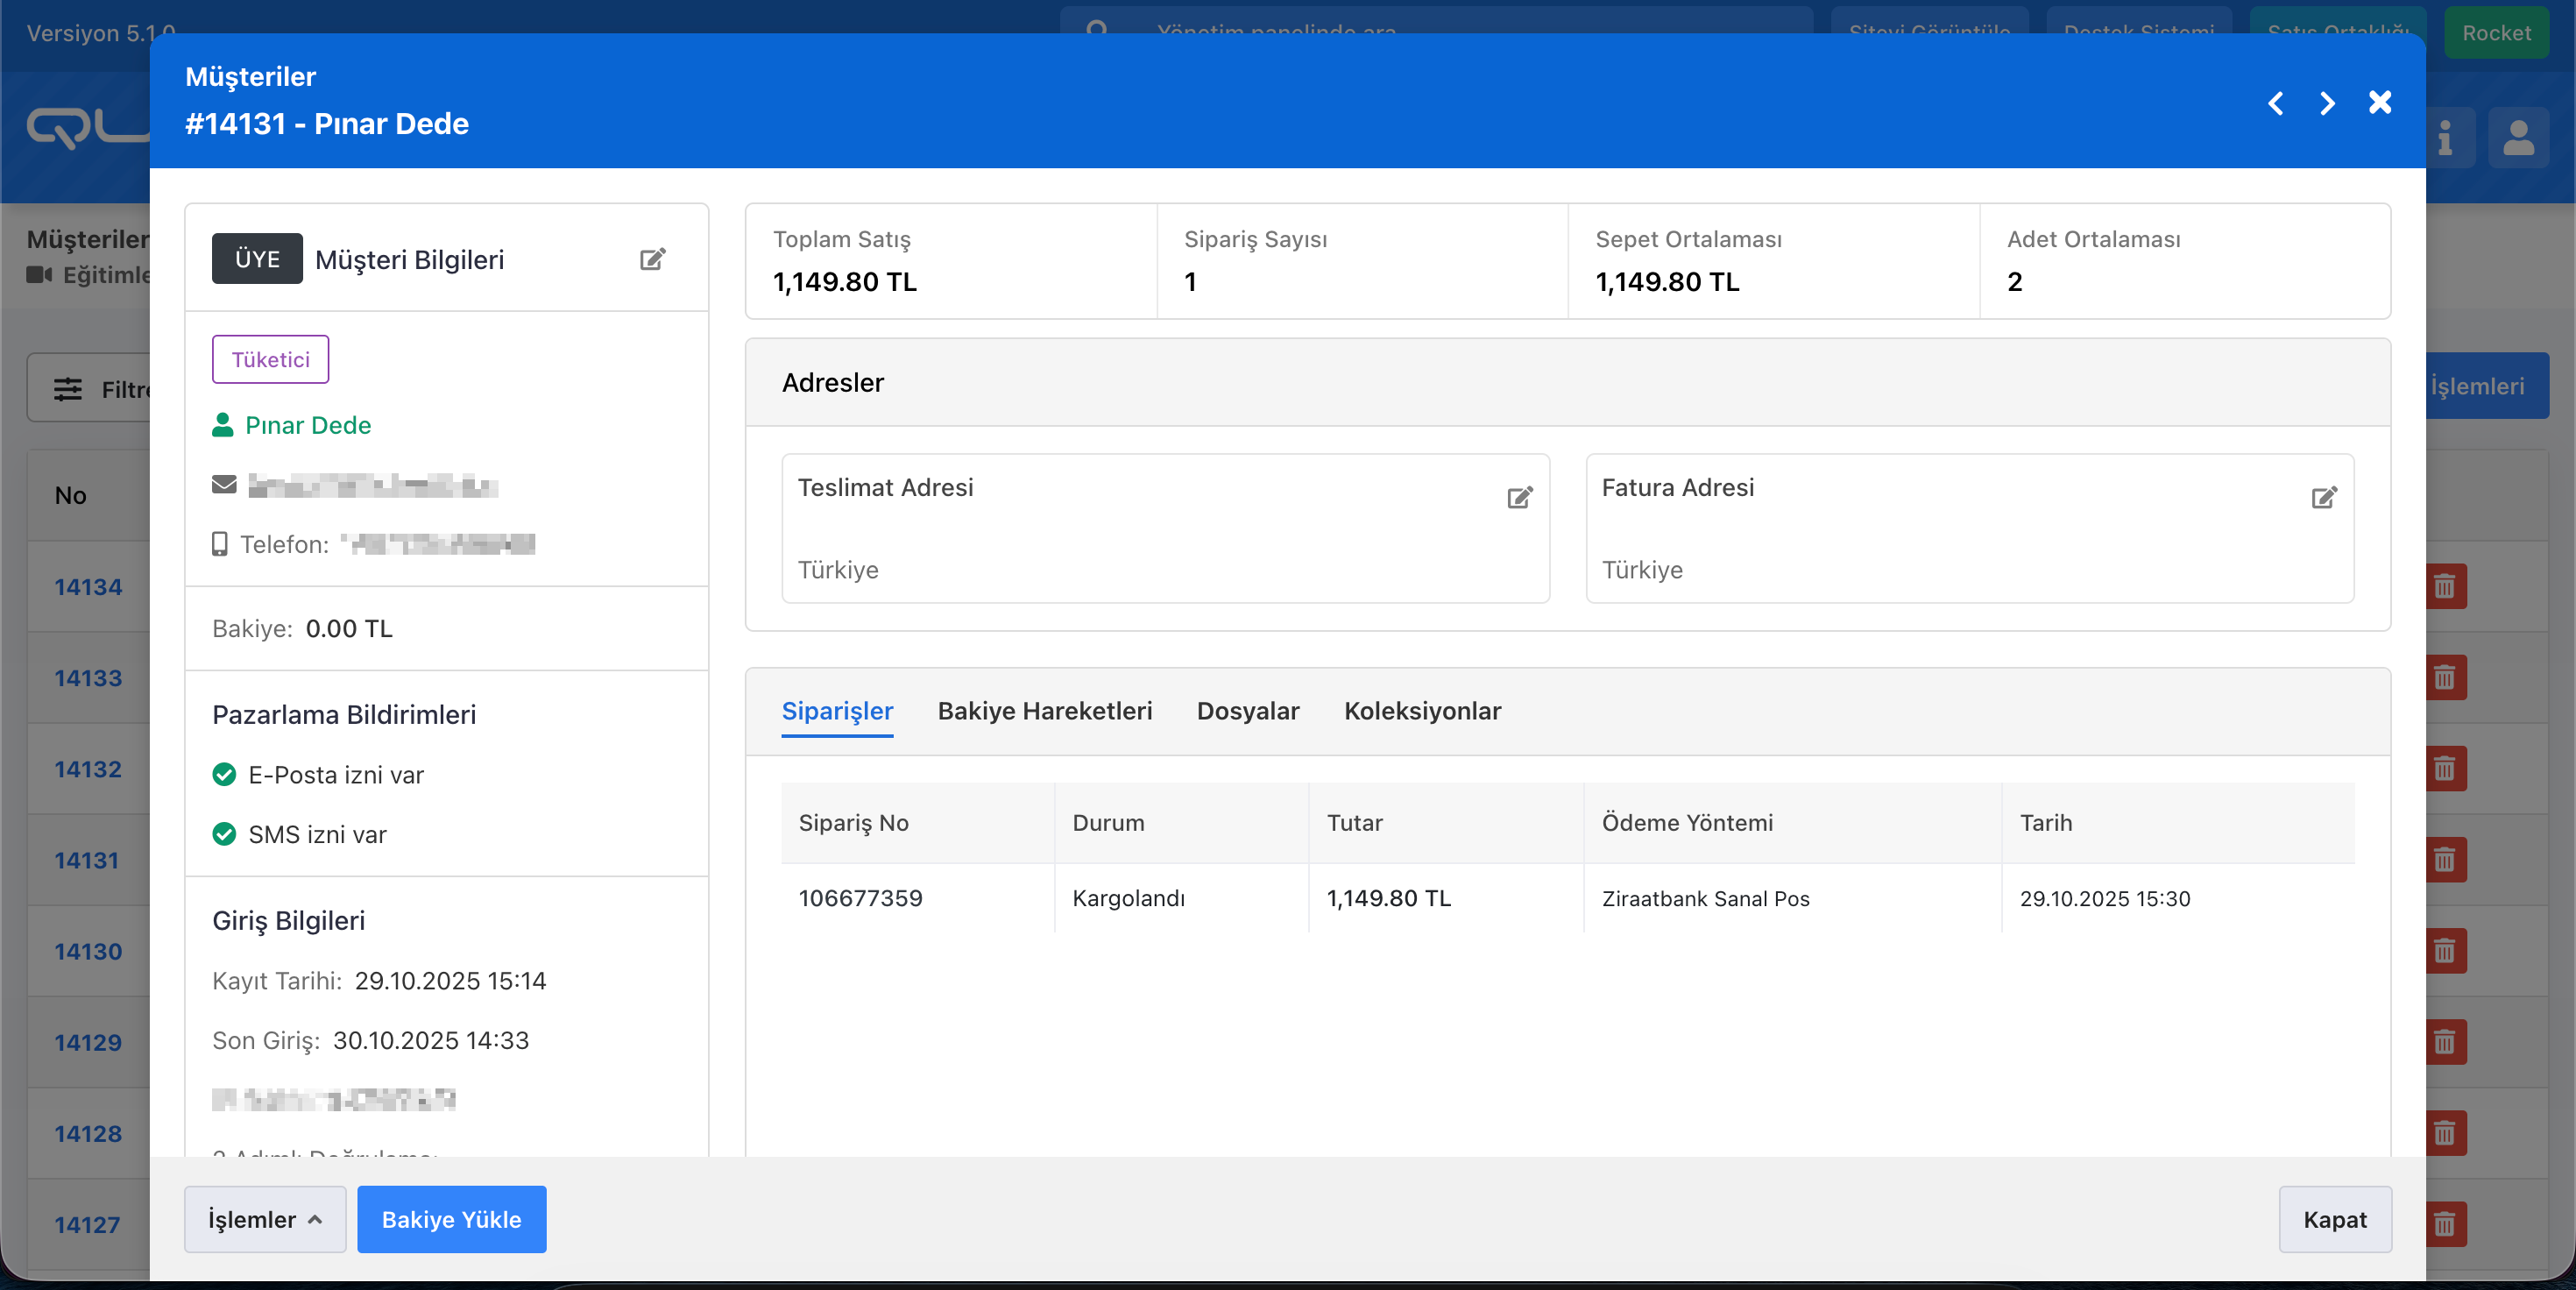
Task: Select the Koleksiyonlar tab
Action: pos(1421,711)
